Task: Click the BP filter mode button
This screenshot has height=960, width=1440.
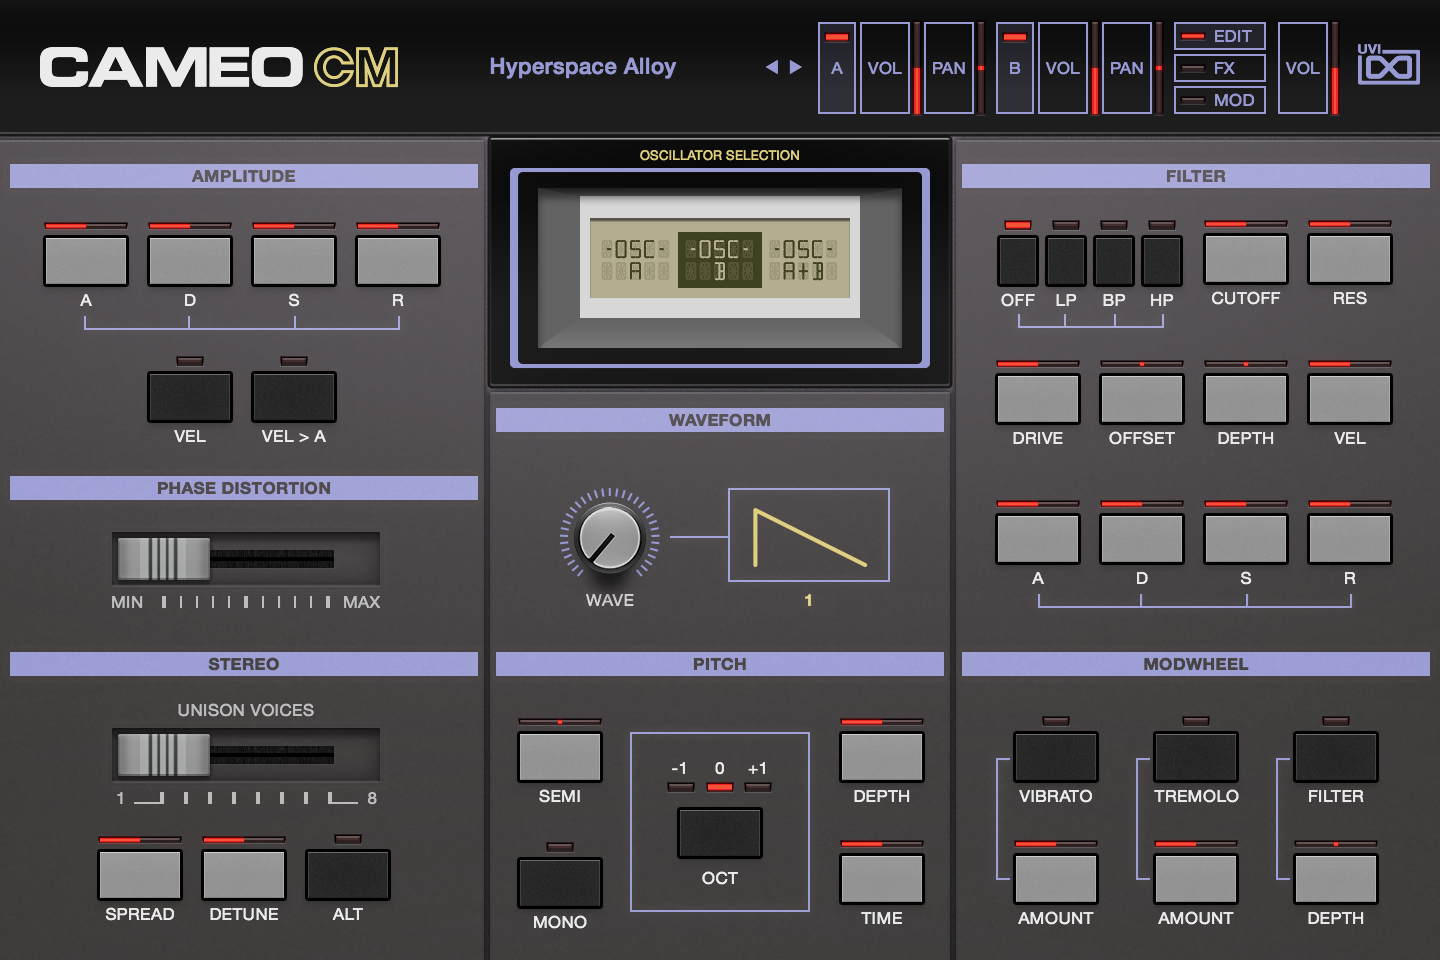Action: [1114, 258]
